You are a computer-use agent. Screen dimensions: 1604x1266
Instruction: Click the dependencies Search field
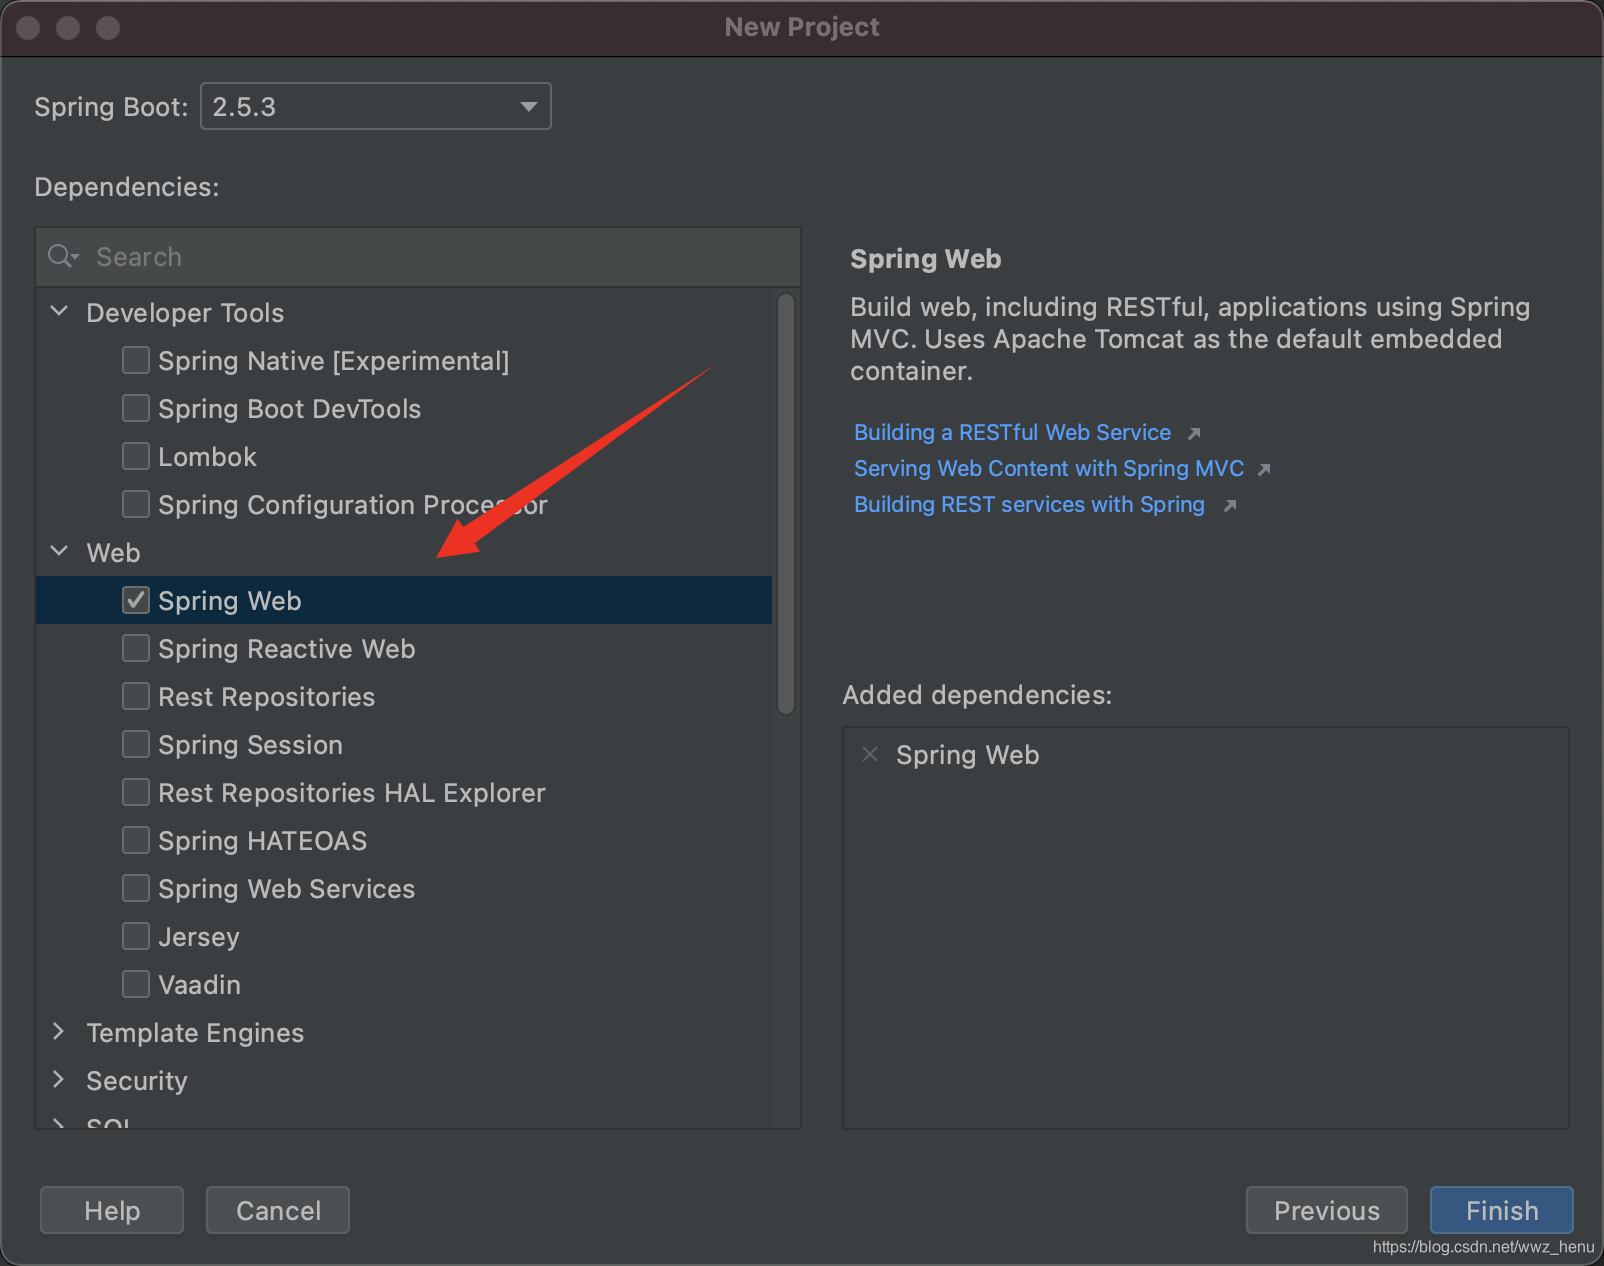click(x=418, y=257)
